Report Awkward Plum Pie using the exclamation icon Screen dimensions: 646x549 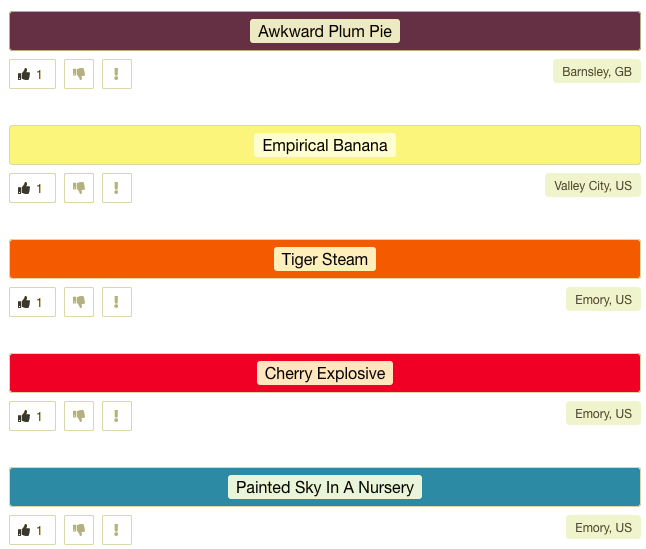(x=117, y=74)
